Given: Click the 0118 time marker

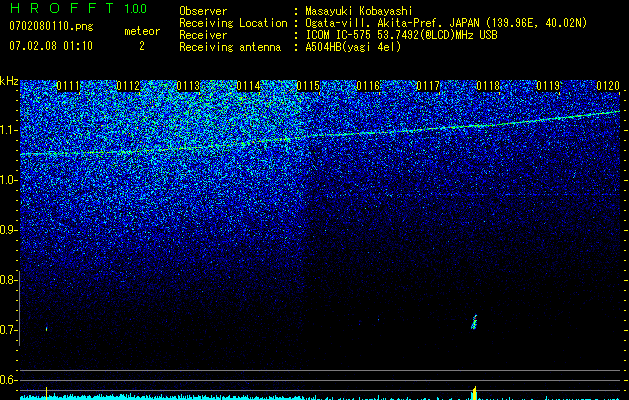Looking at the screenshot, I should pos(488,86).
